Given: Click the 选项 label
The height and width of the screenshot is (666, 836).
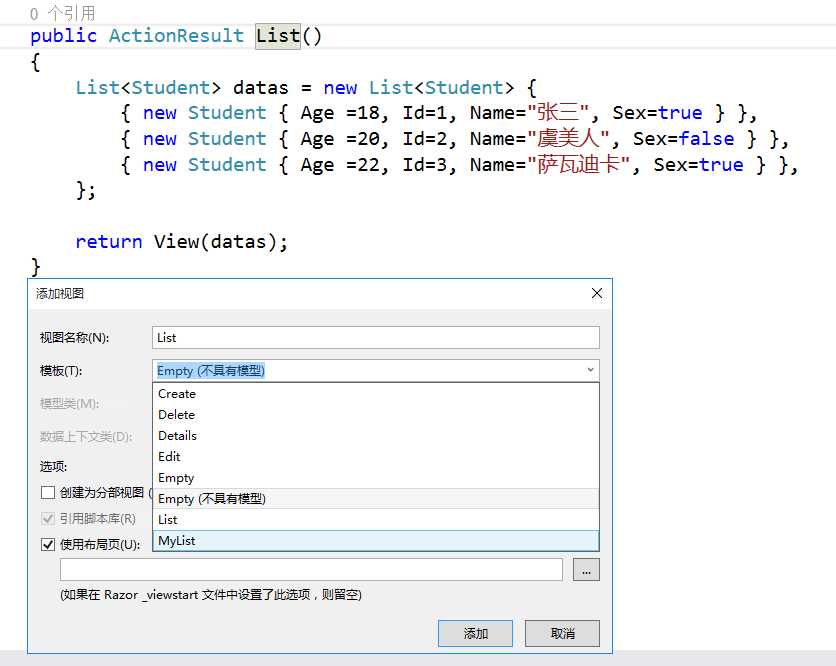Looking at the screenshot, I should pos(53,467).
